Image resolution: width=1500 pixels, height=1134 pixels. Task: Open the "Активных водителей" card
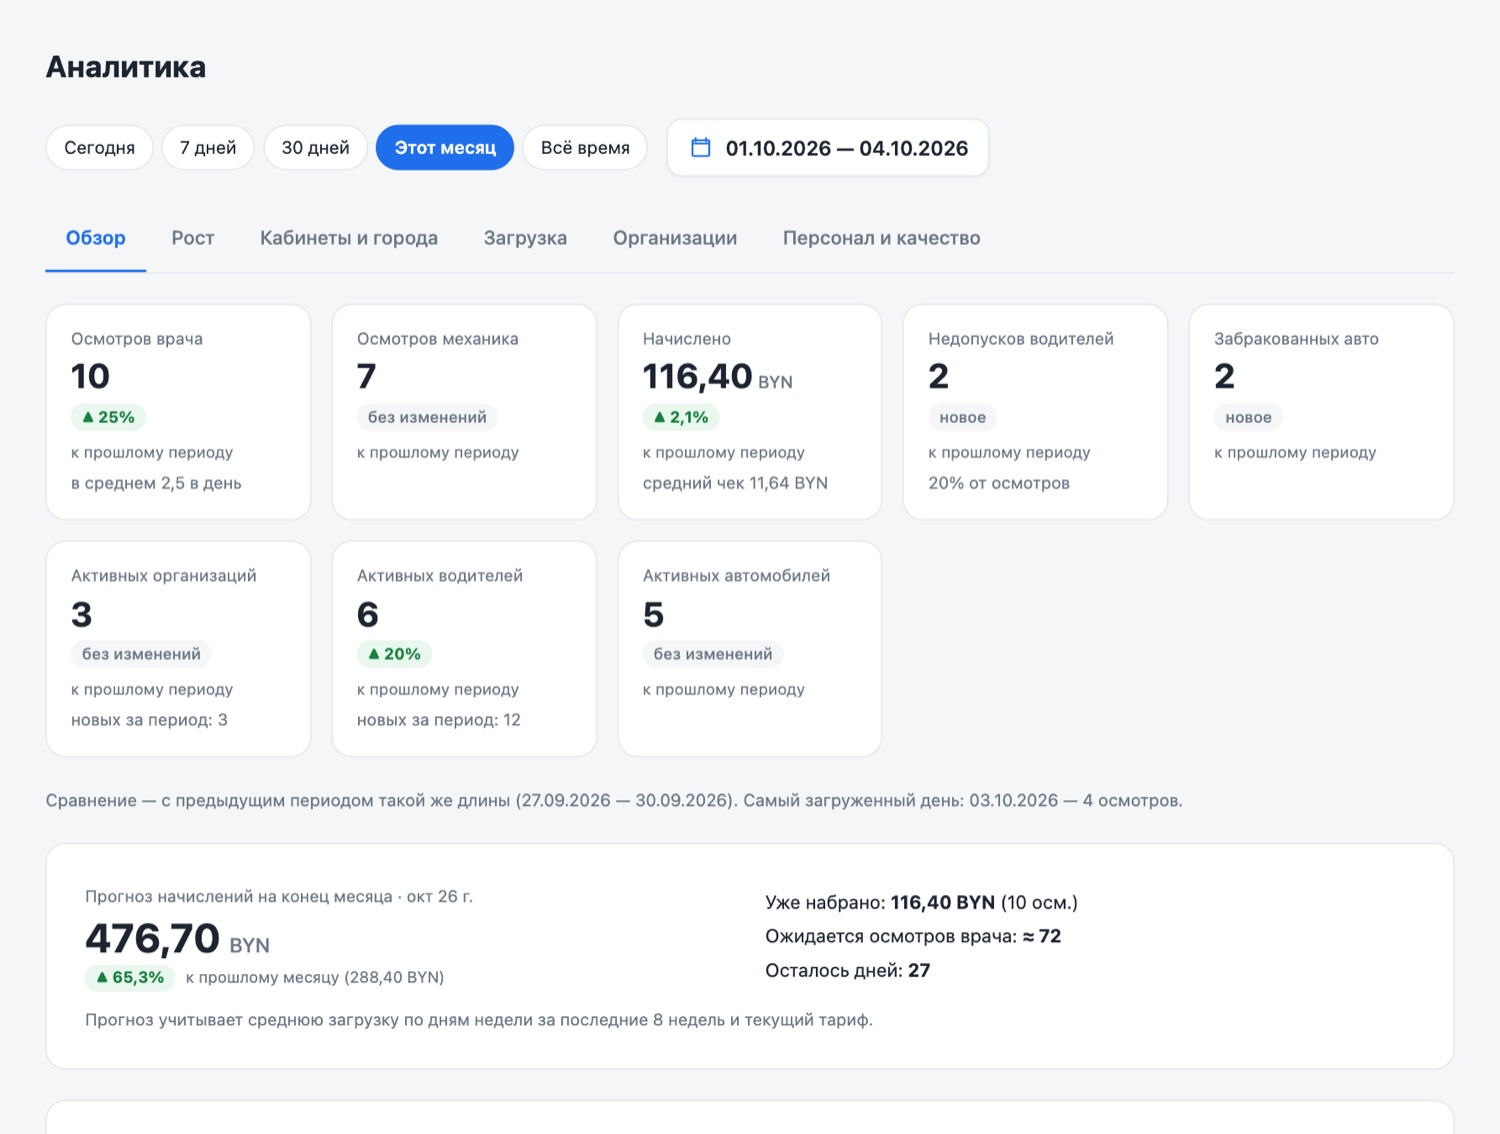(x=464, y=649)
